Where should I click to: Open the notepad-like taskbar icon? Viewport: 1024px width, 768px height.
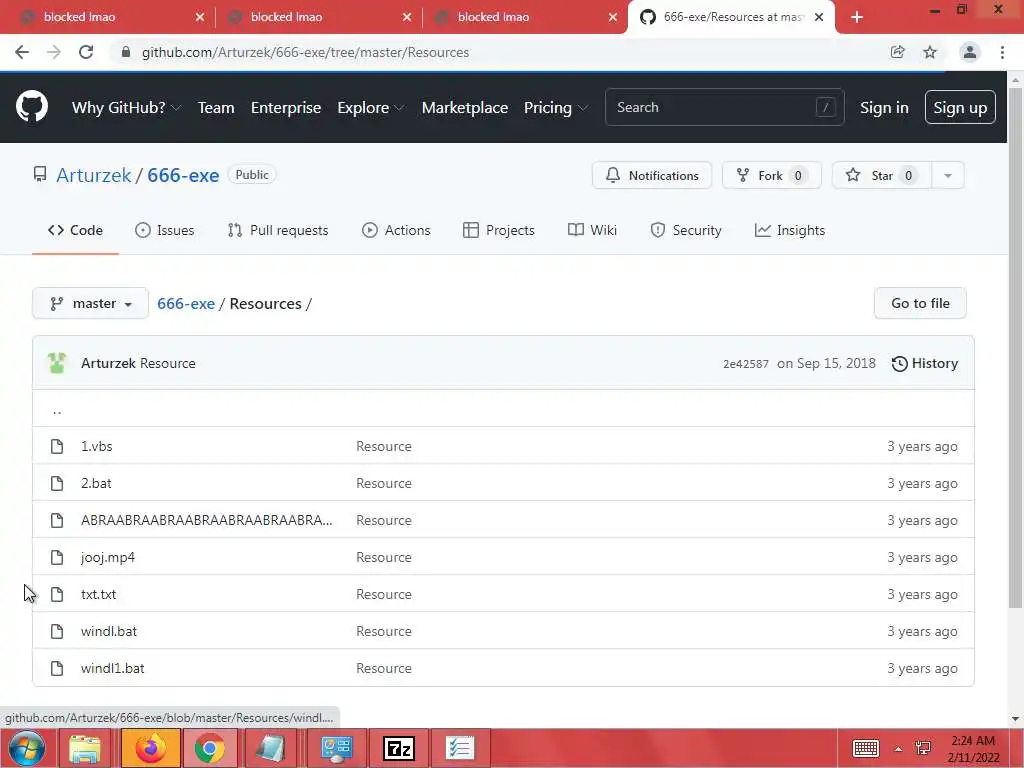click(x=270, y=748)
